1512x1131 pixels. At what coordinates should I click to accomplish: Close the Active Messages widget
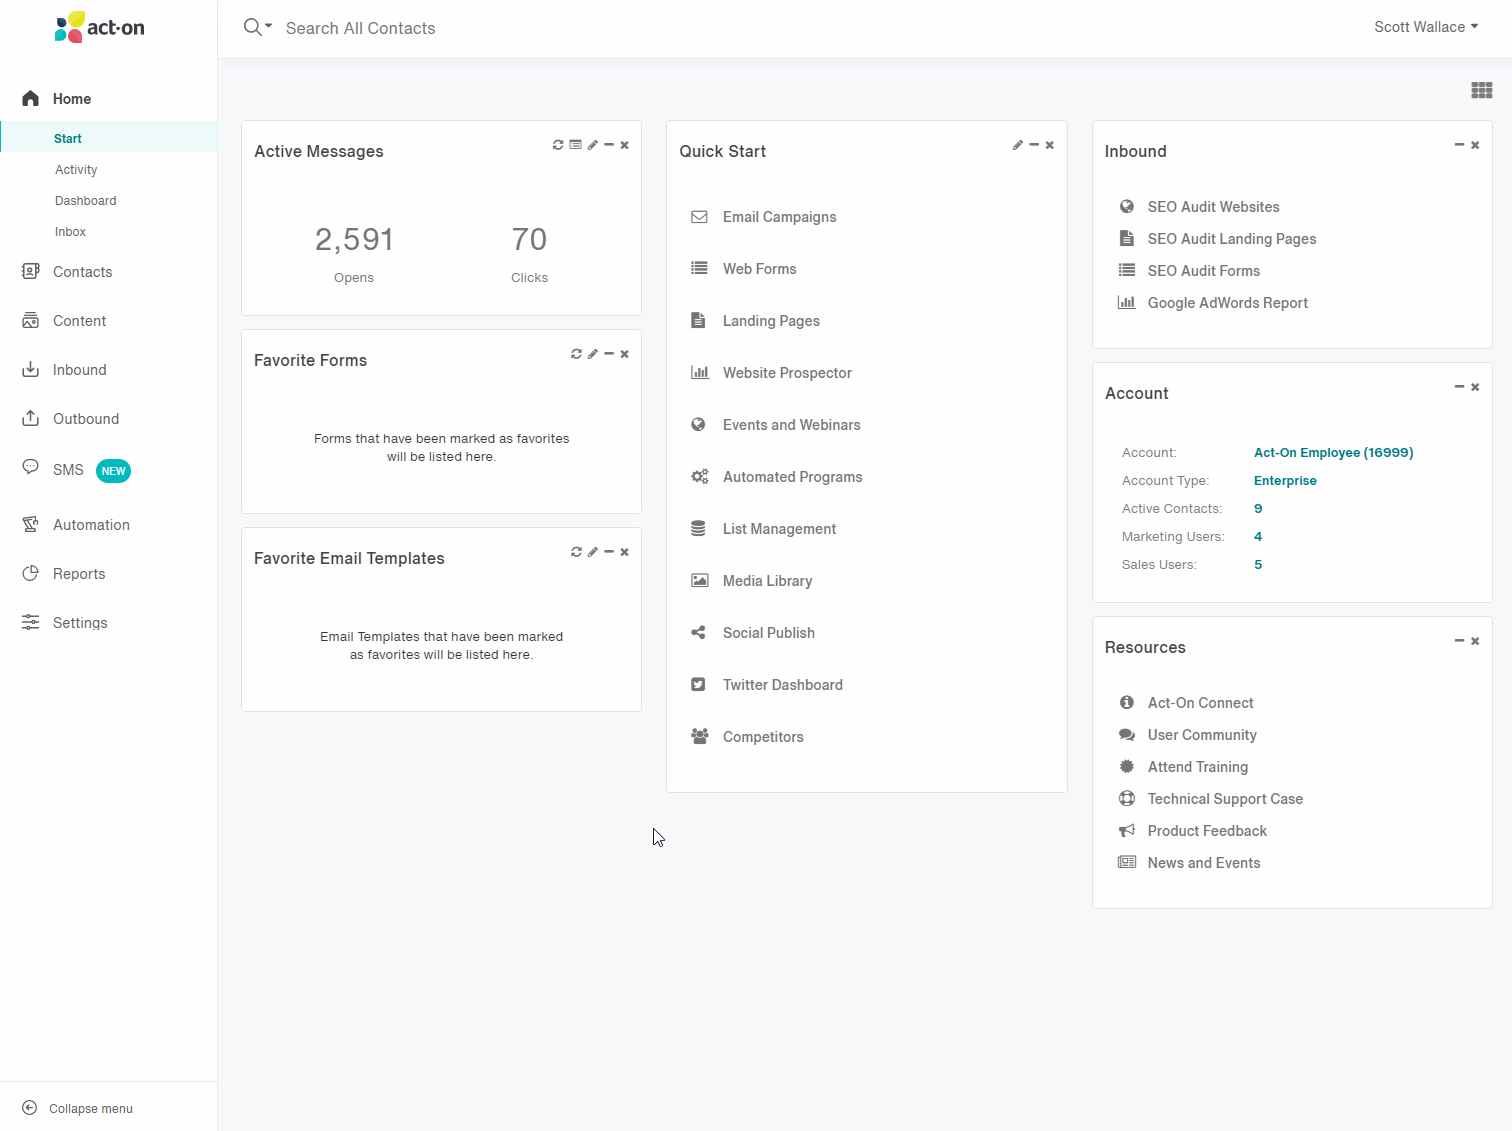(x=625, y=145)
